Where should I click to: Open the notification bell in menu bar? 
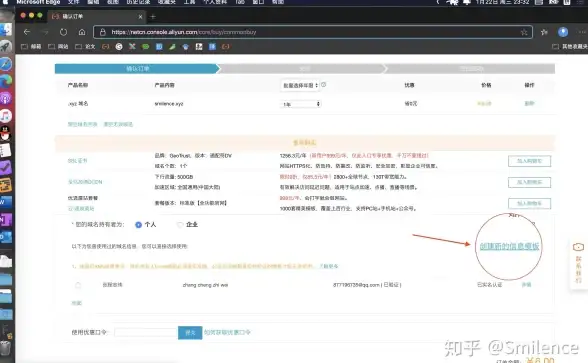466,2
